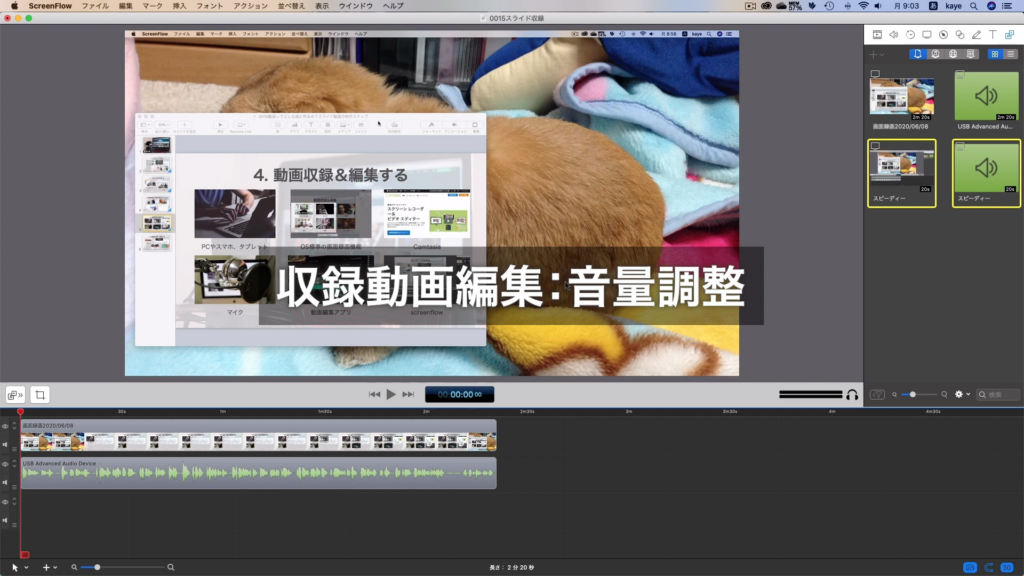Viewport: 1024px width, 576px height.
Task: Switch media library to list view
Action: 1009,54
